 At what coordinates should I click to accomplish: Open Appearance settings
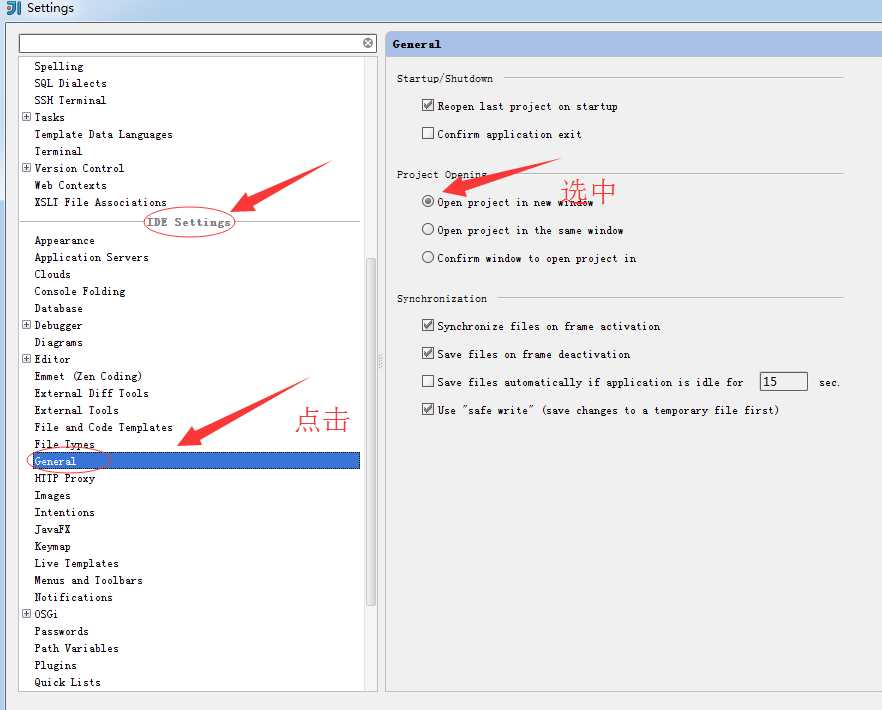pyautogui.click(x=65, y=240)
